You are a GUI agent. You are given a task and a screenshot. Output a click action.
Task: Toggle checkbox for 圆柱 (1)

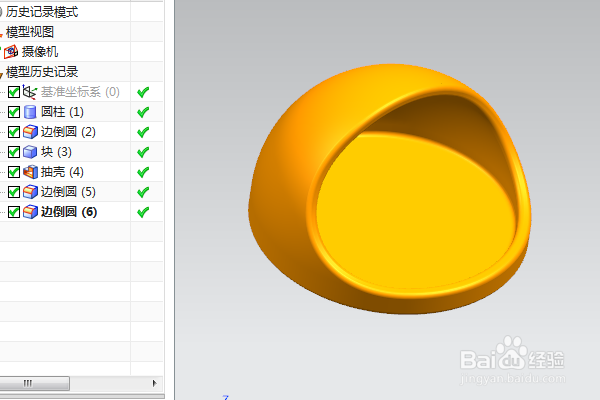(14, 112)
